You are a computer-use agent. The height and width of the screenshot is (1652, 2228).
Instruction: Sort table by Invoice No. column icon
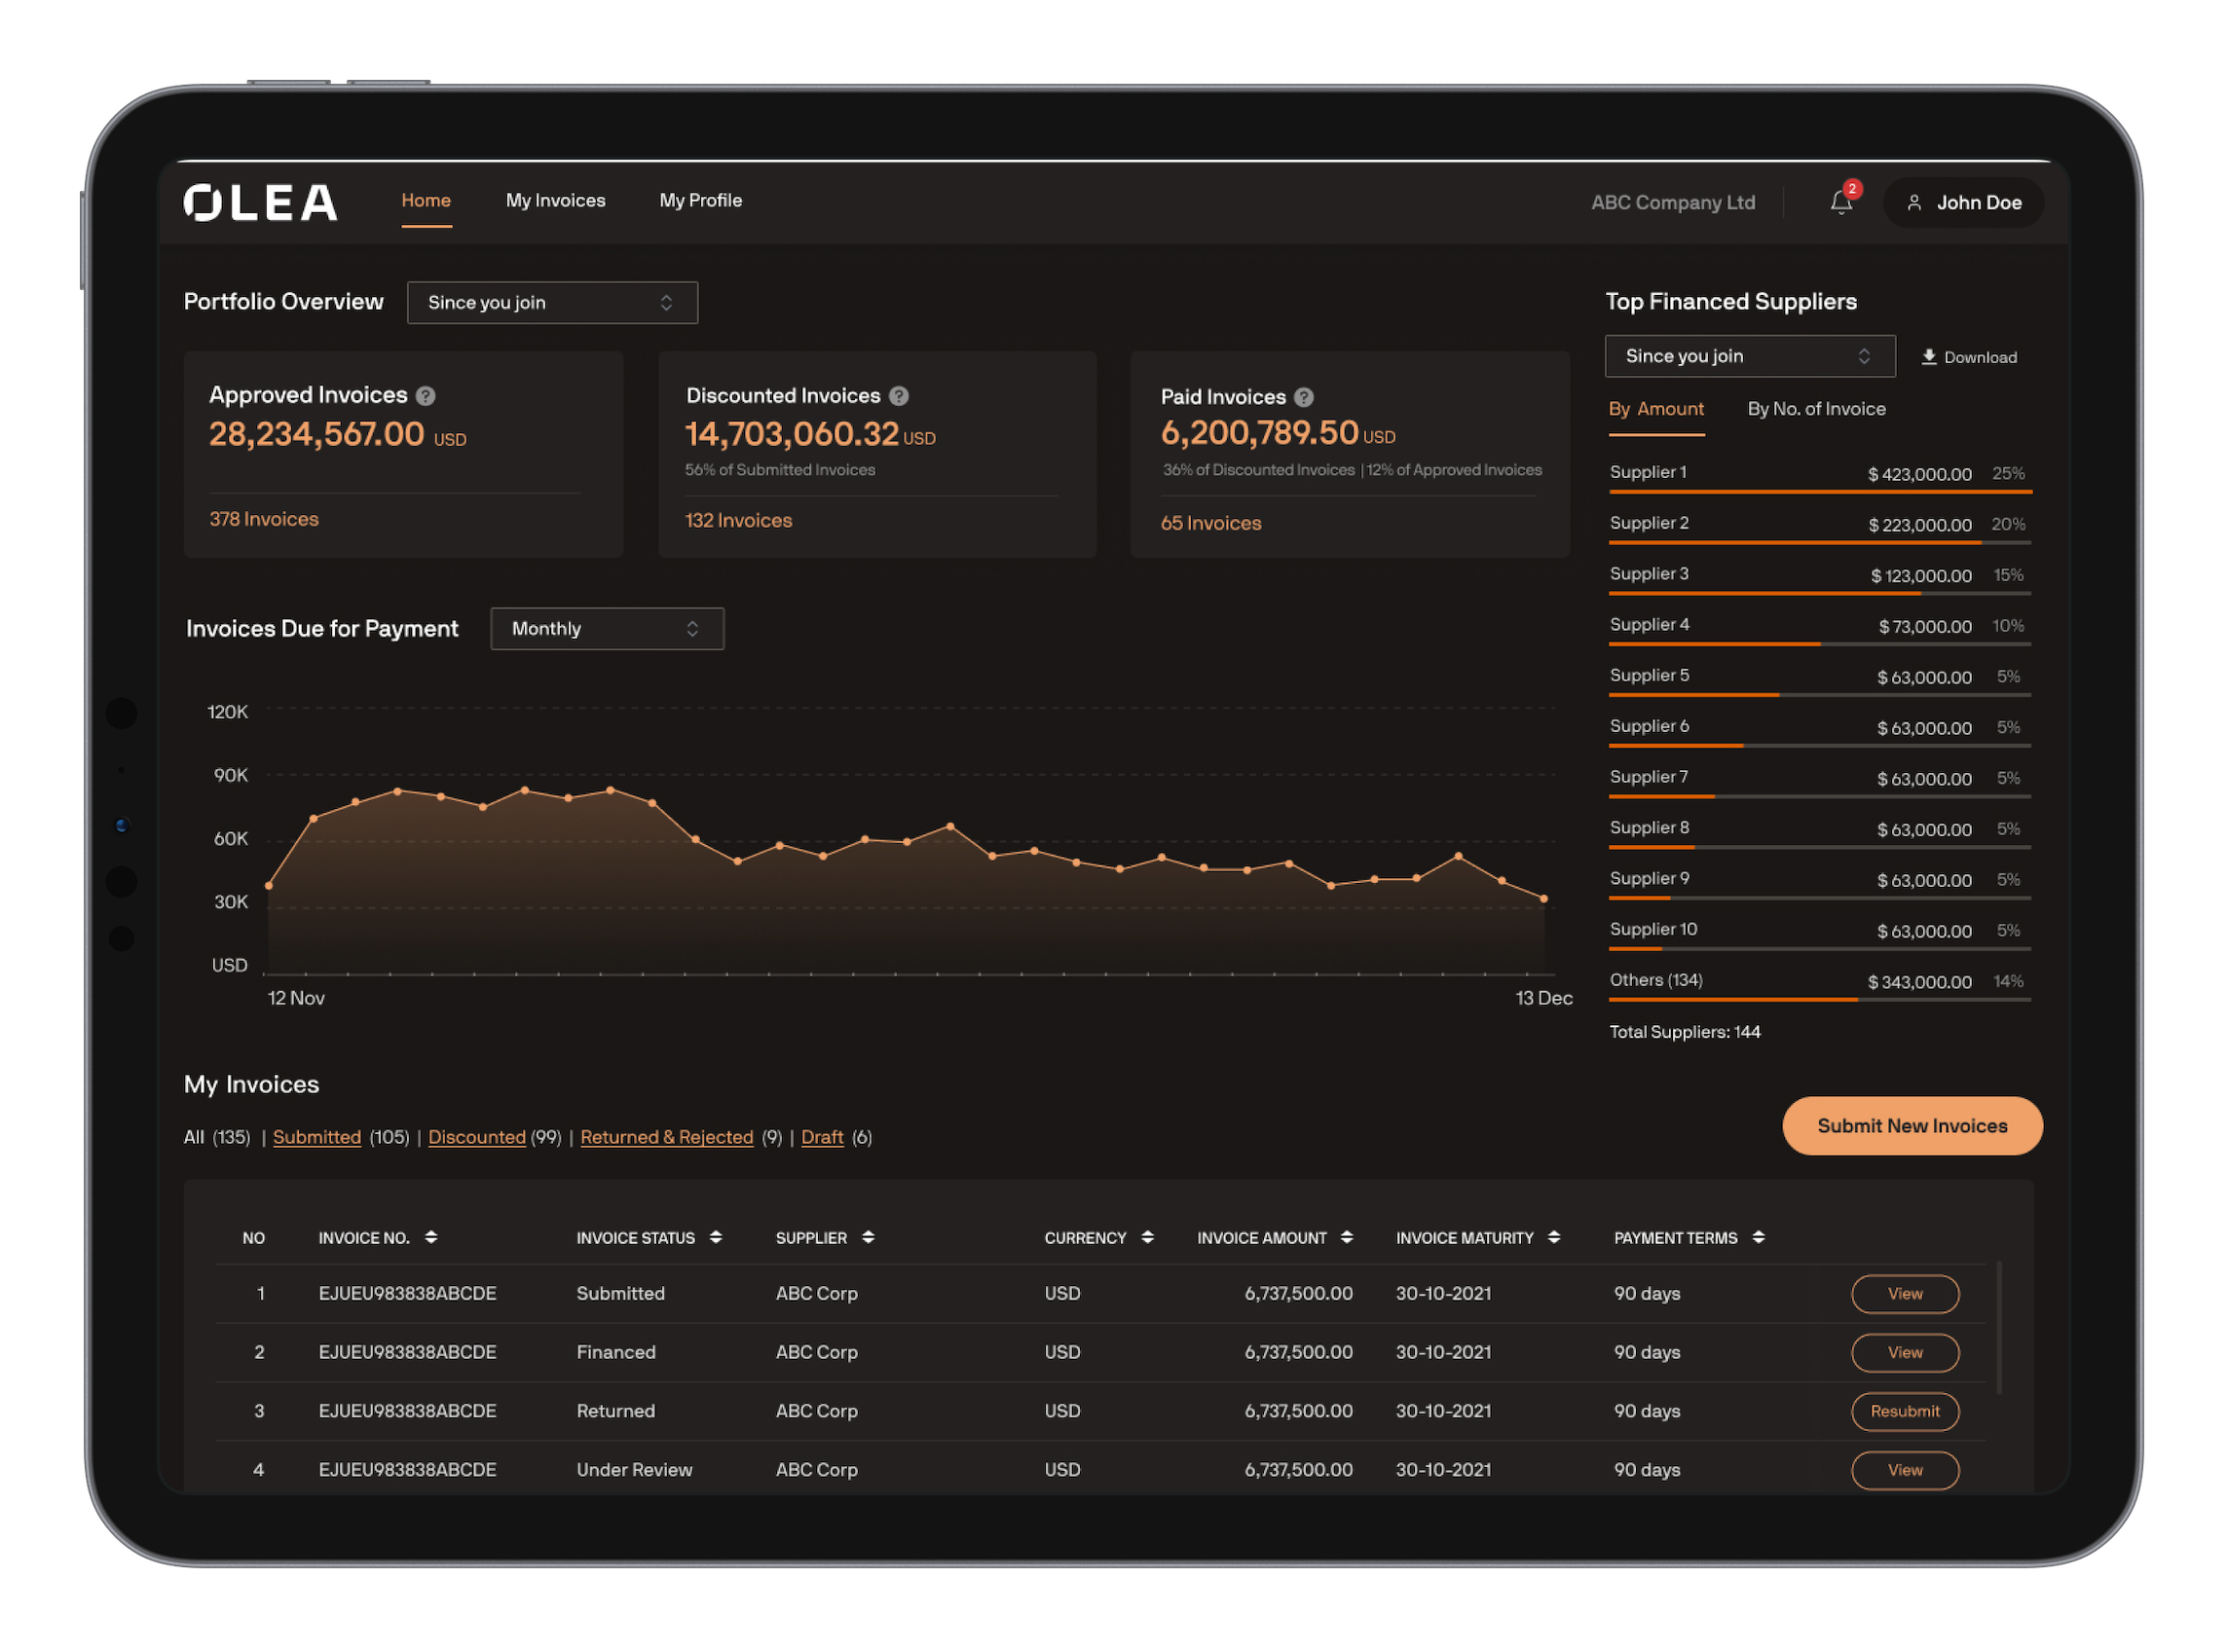click(x=431, y=1237)
